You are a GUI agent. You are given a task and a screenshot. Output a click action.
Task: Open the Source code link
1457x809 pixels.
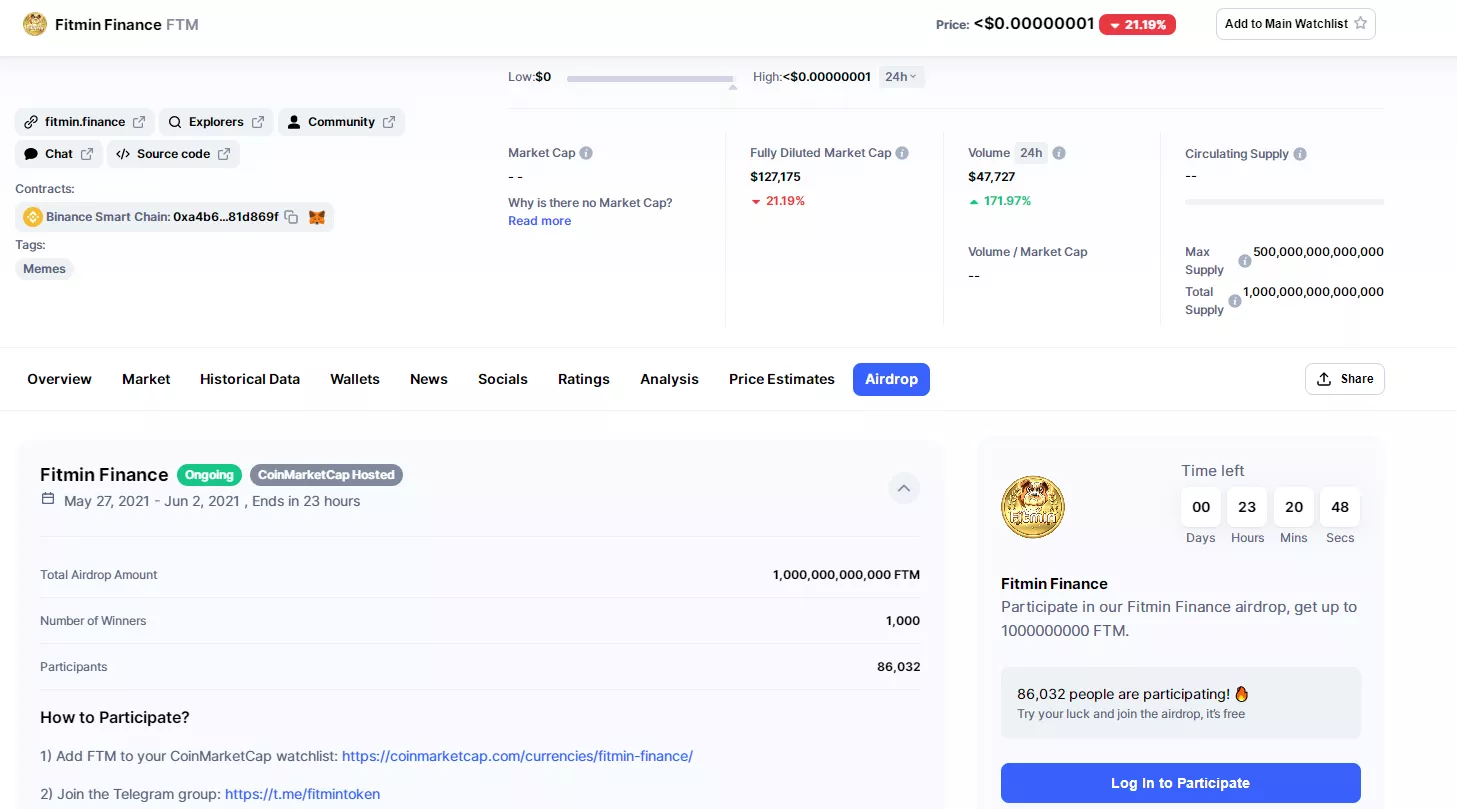click(x=173, y=154)
